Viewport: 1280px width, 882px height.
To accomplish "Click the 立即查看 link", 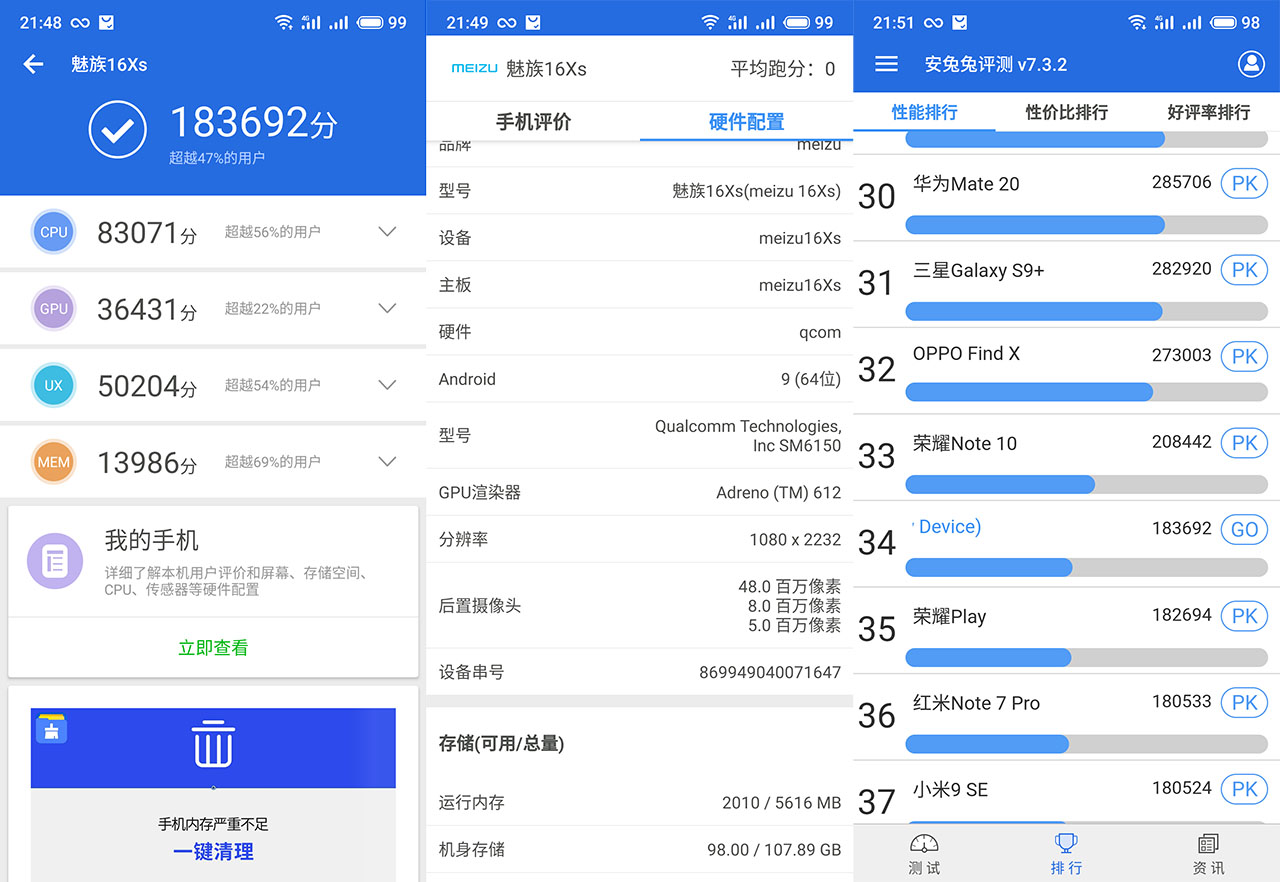I will [212, 646].
